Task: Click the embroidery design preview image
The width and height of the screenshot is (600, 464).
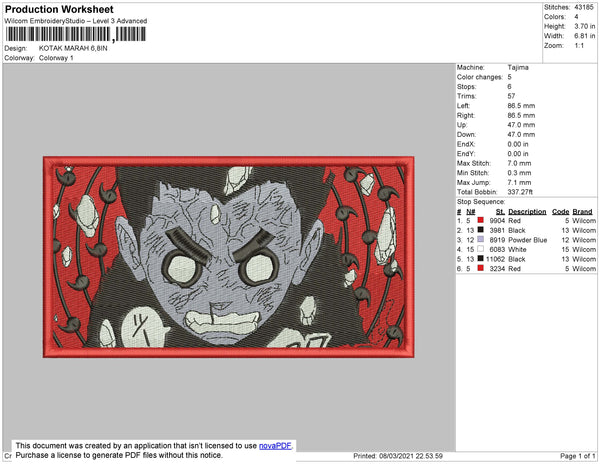Action: [228, 257]
